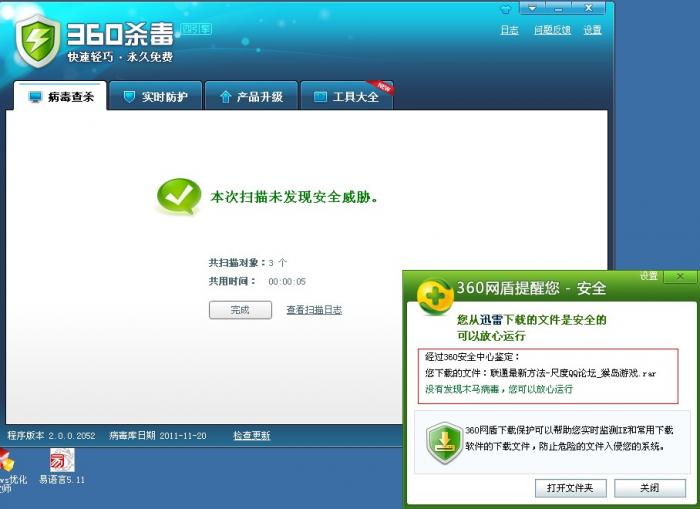Switch to the 工具大全 tab
The height and width of the screenshot is (509, 700).
click(347, 96)
